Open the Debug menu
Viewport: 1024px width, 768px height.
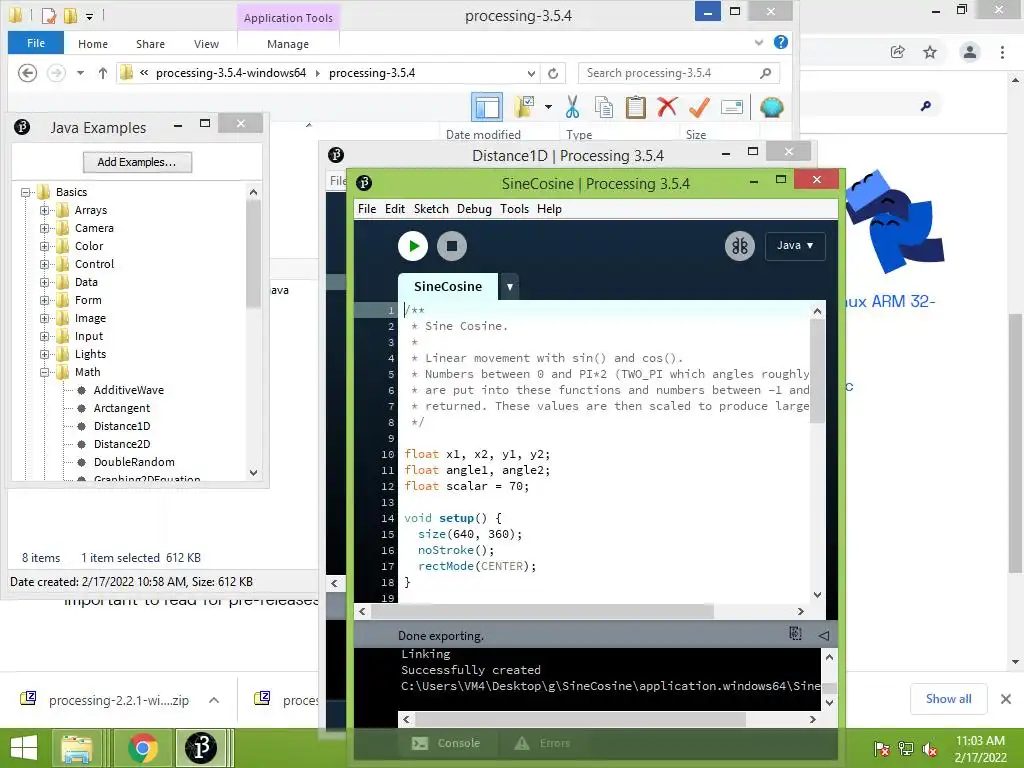474,209
